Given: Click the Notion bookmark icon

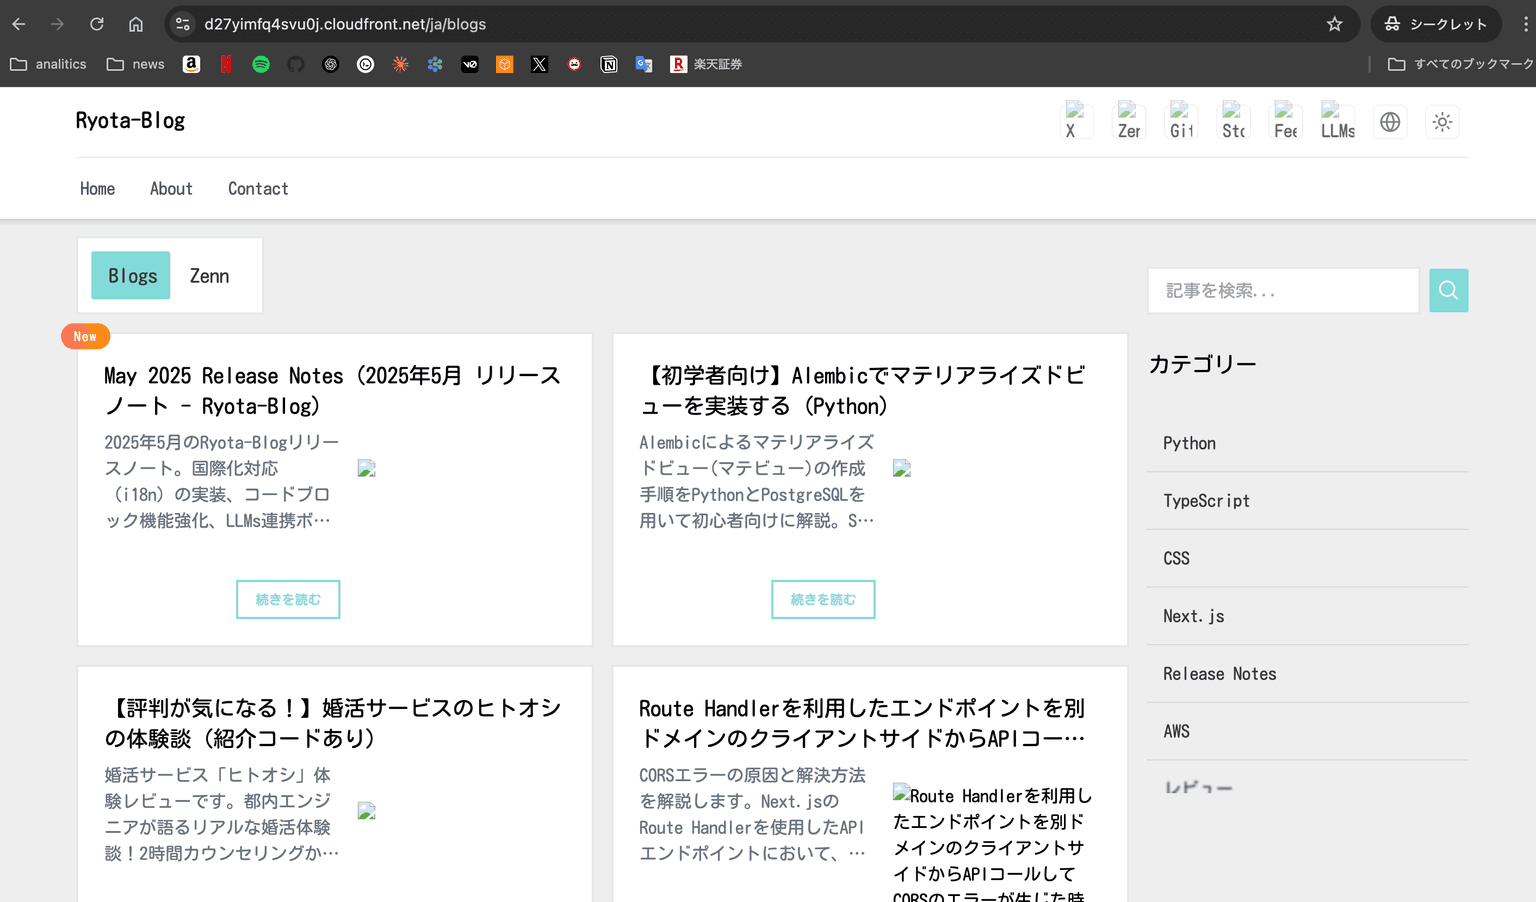Looking at the screenshot, I should 608,64.
